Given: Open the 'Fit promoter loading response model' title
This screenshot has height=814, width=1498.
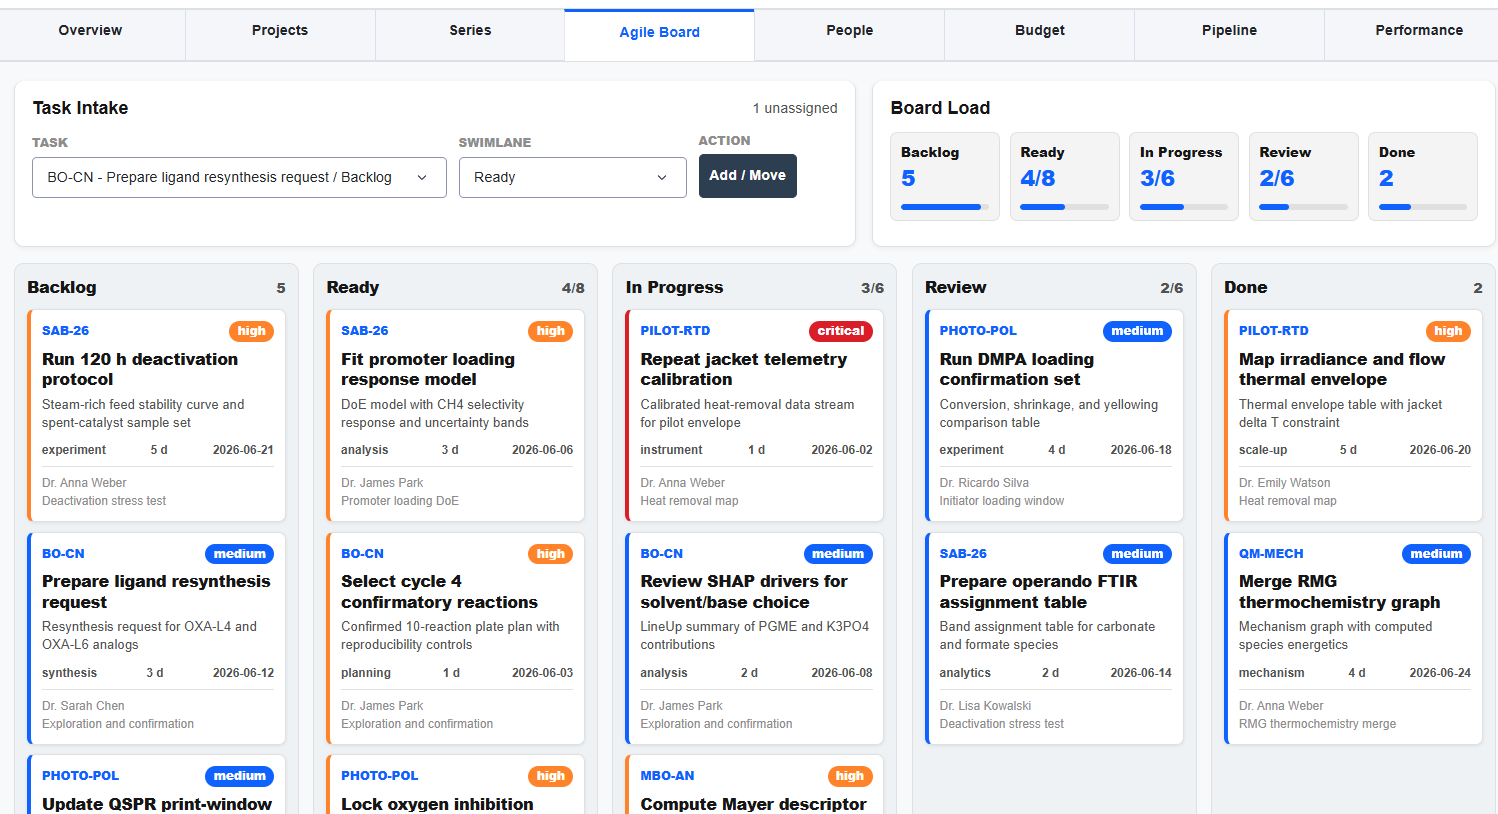Looking at the screenshot, I should (428, 369).
